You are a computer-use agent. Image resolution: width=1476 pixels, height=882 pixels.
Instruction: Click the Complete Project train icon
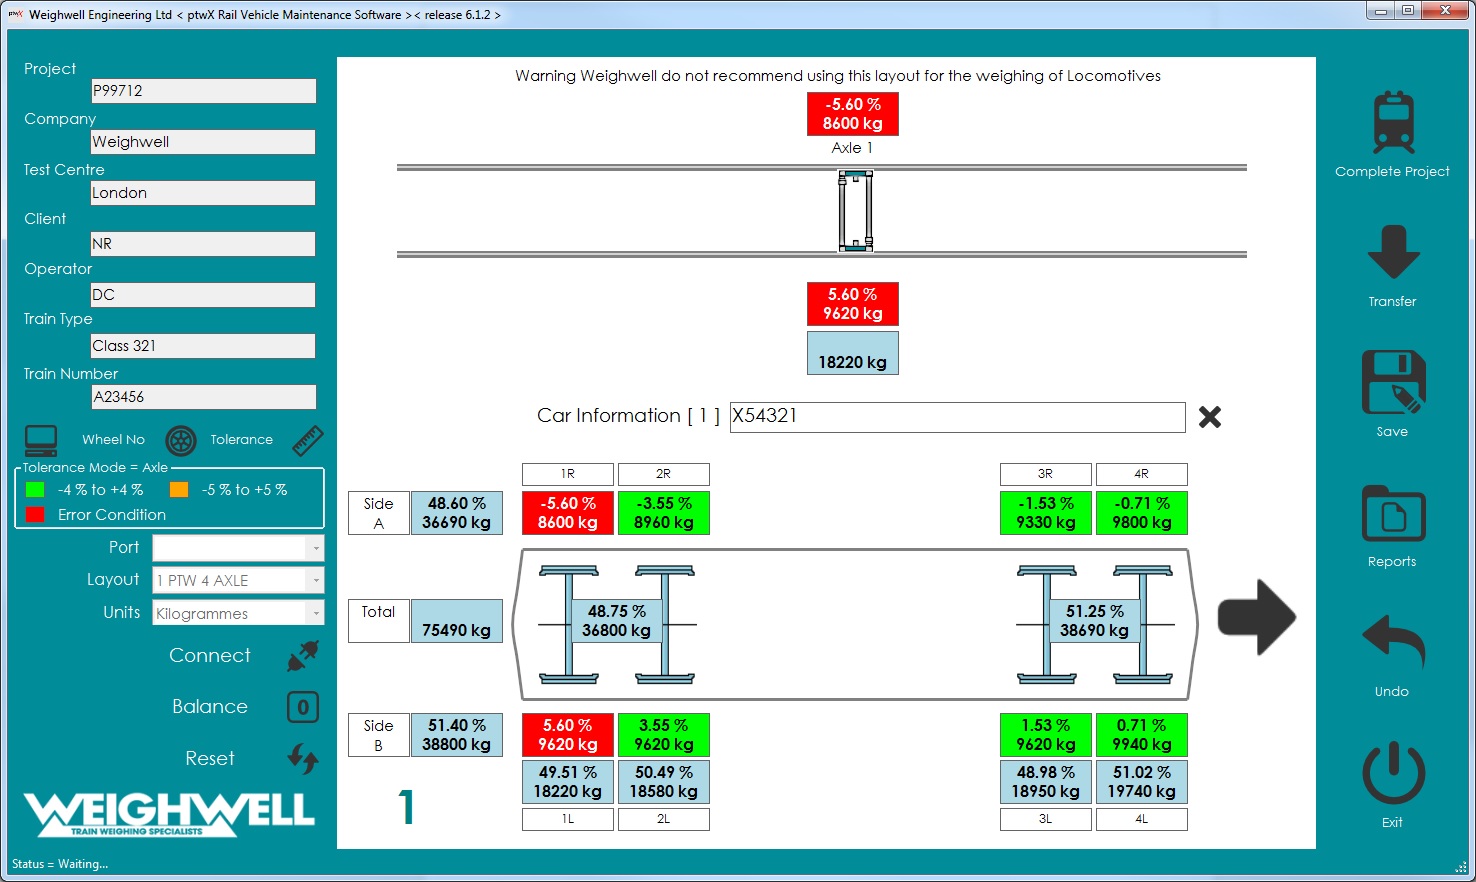click(1393, 122)
